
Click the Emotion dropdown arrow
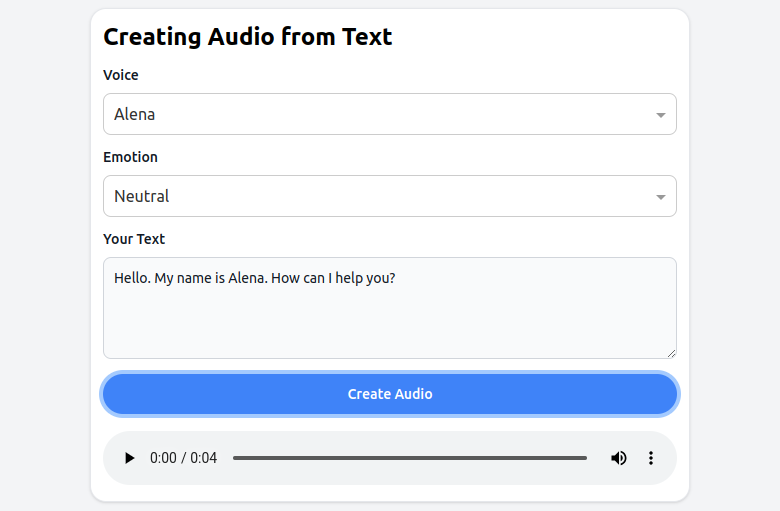point(661,197)
